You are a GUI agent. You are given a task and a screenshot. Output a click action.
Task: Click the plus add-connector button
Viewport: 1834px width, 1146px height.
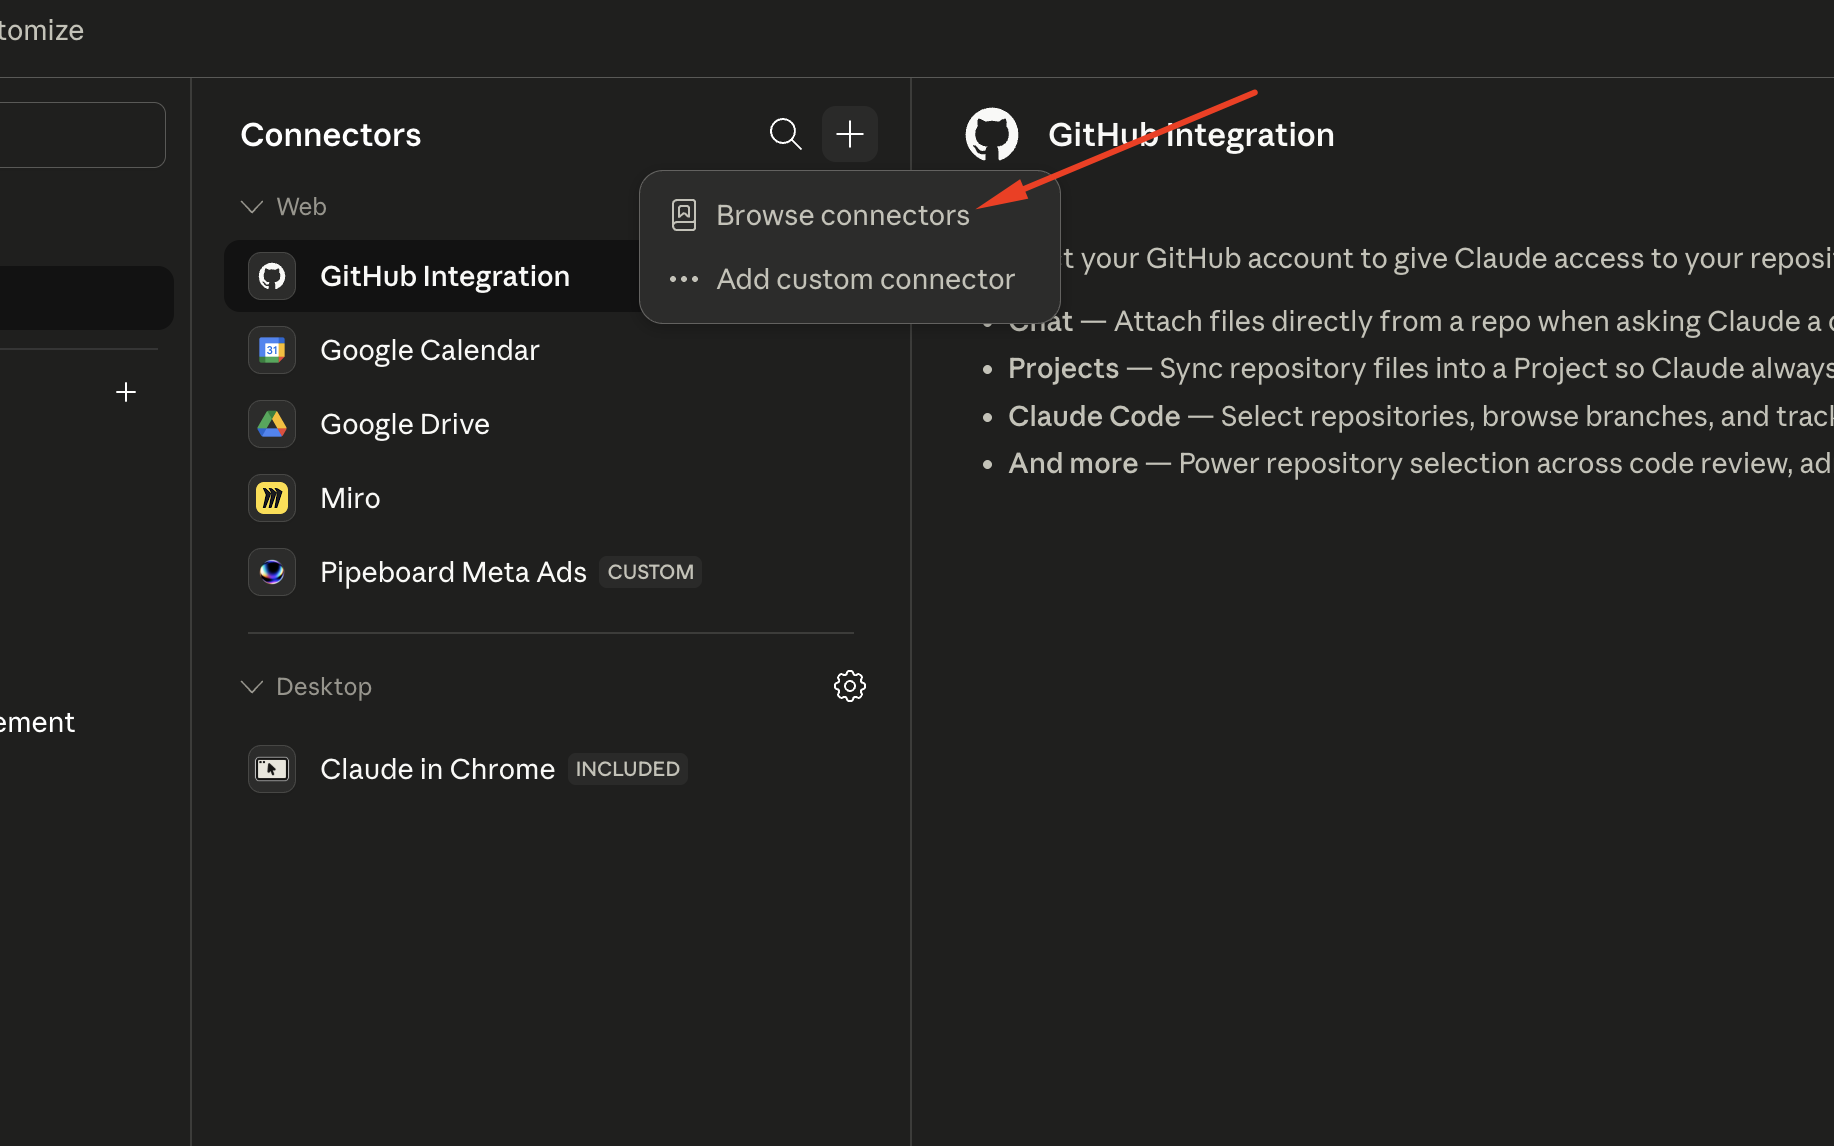[x=850, y=134]
